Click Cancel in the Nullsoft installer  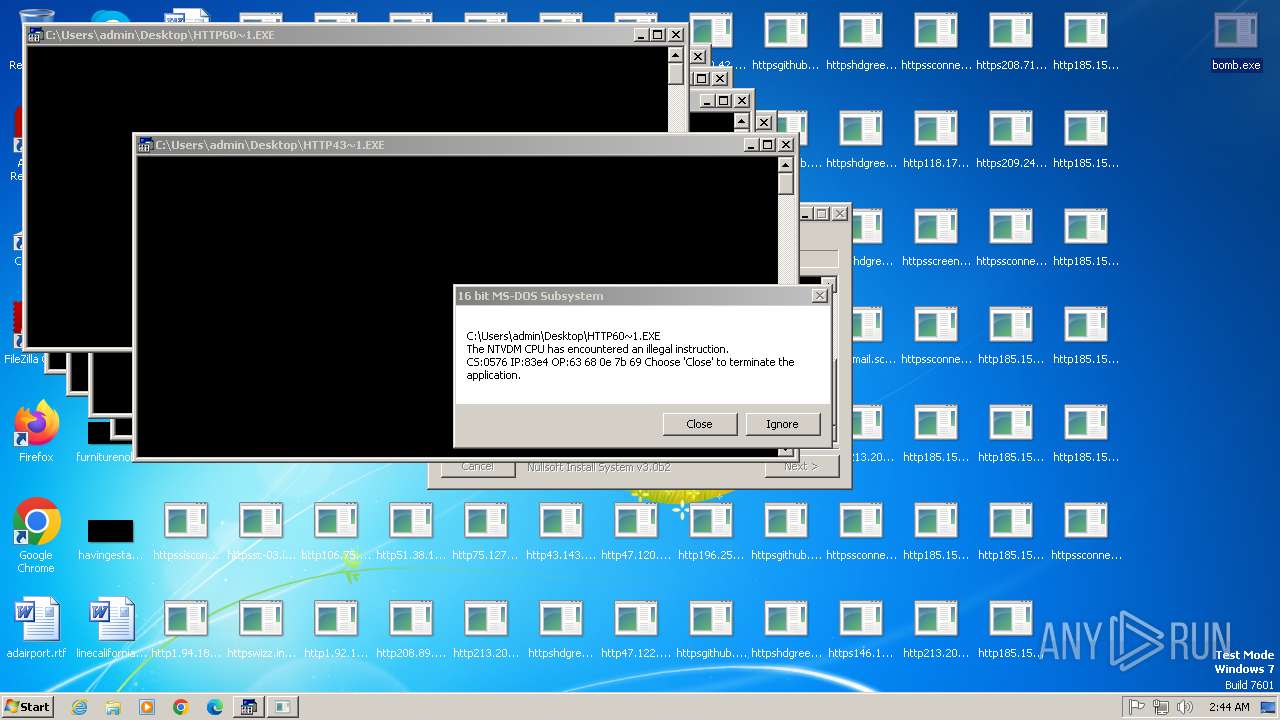477,467
